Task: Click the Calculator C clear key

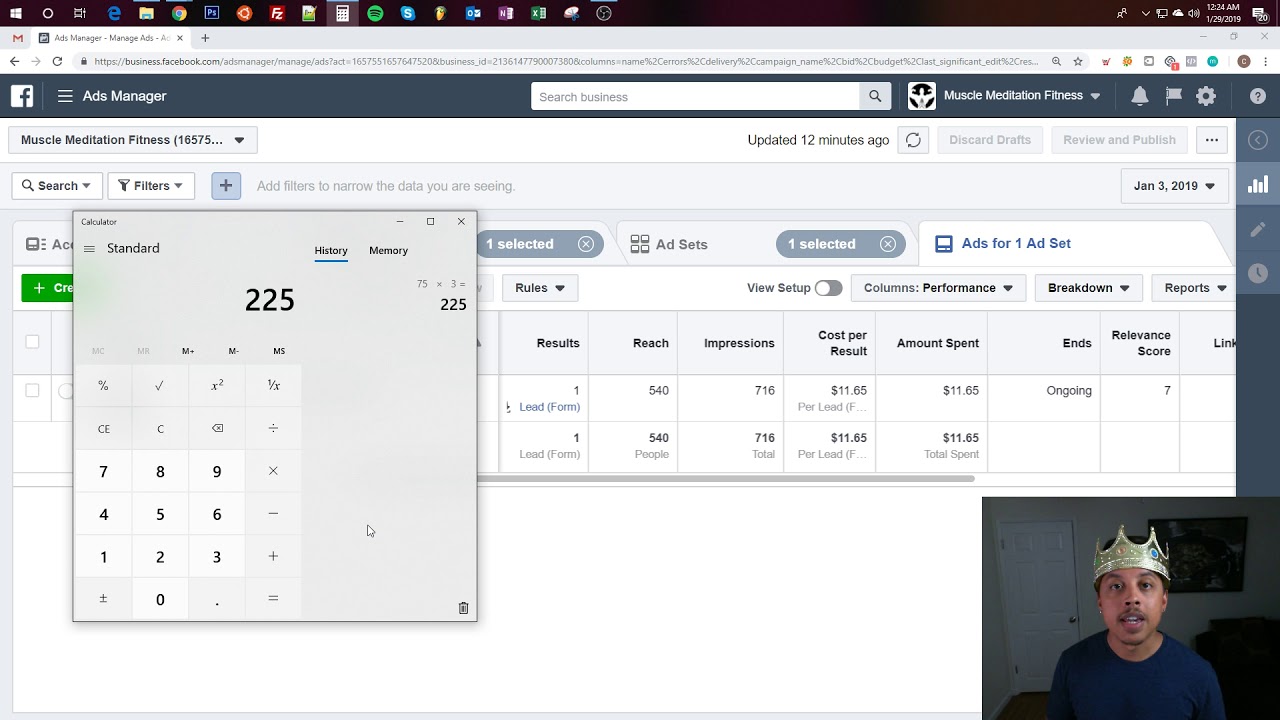Action: [160, 428]
